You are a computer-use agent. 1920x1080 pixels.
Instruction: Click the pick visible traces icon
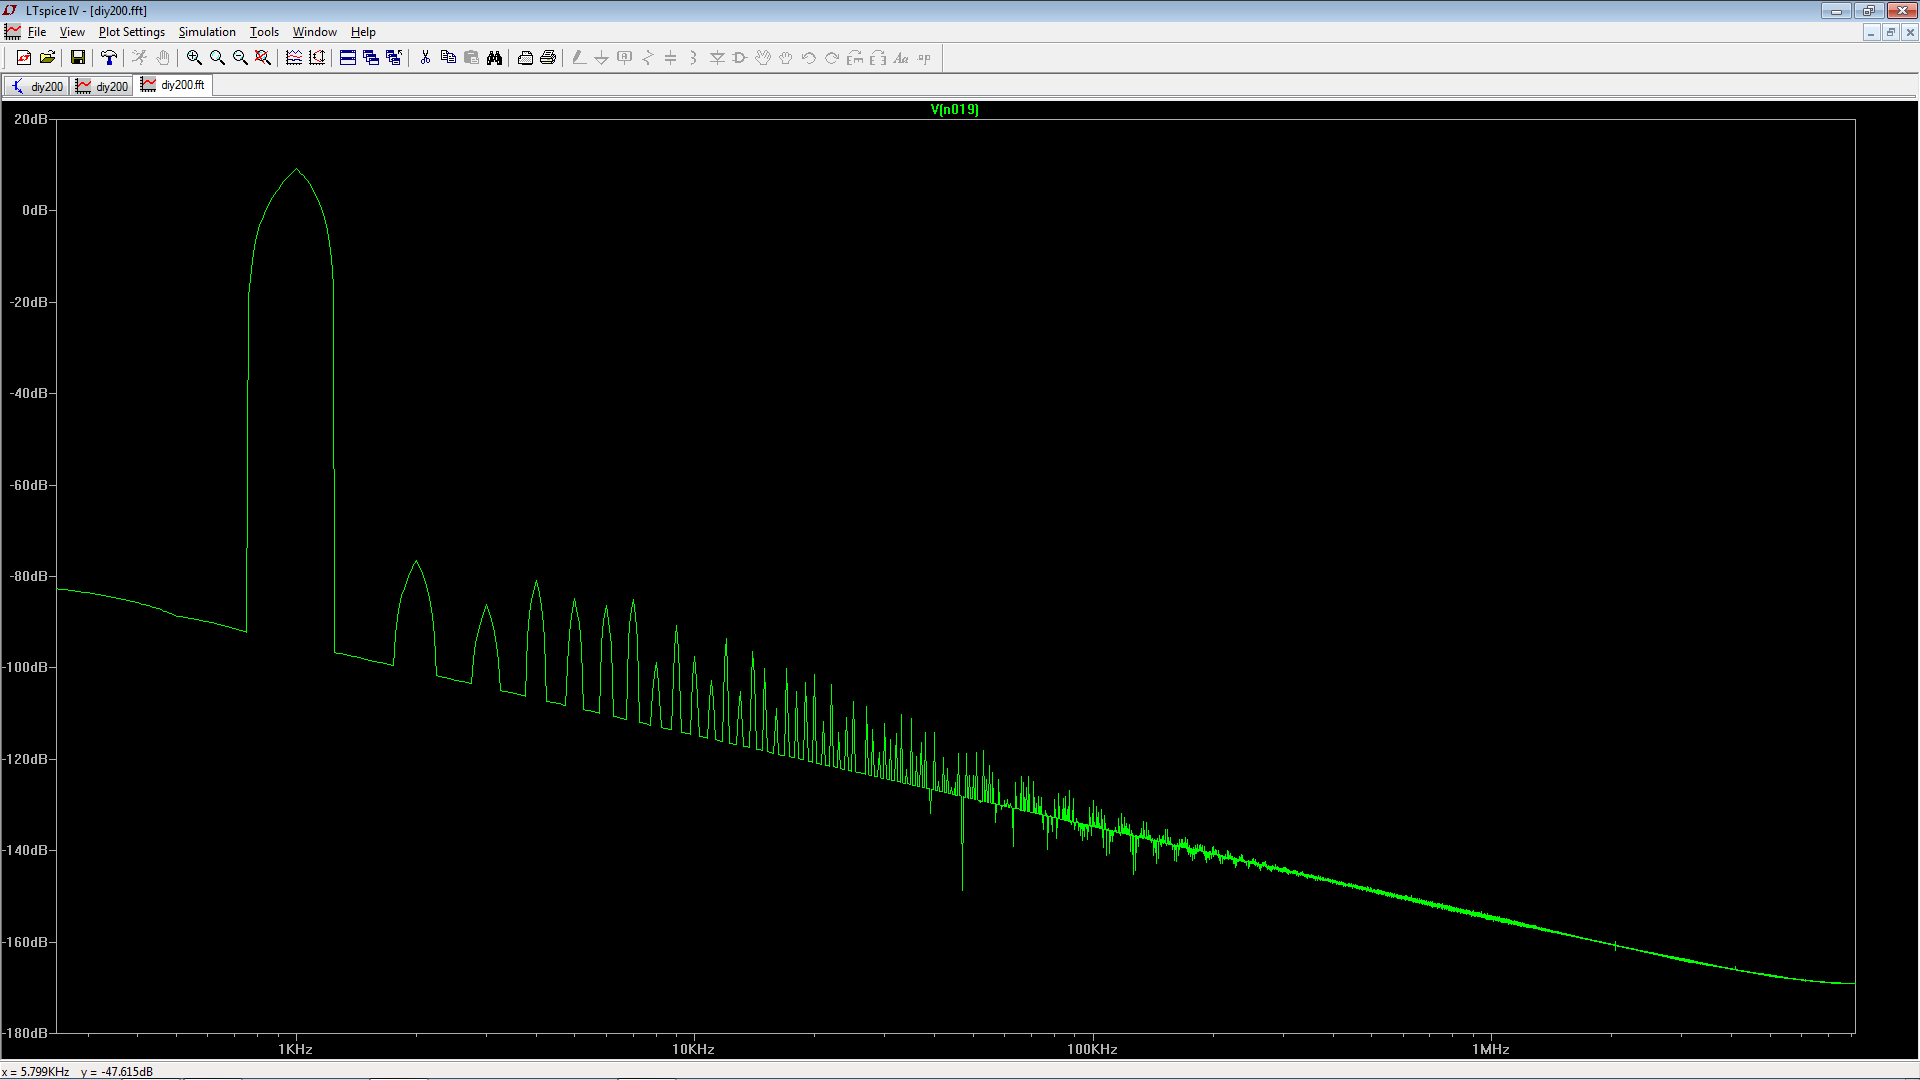294,58
